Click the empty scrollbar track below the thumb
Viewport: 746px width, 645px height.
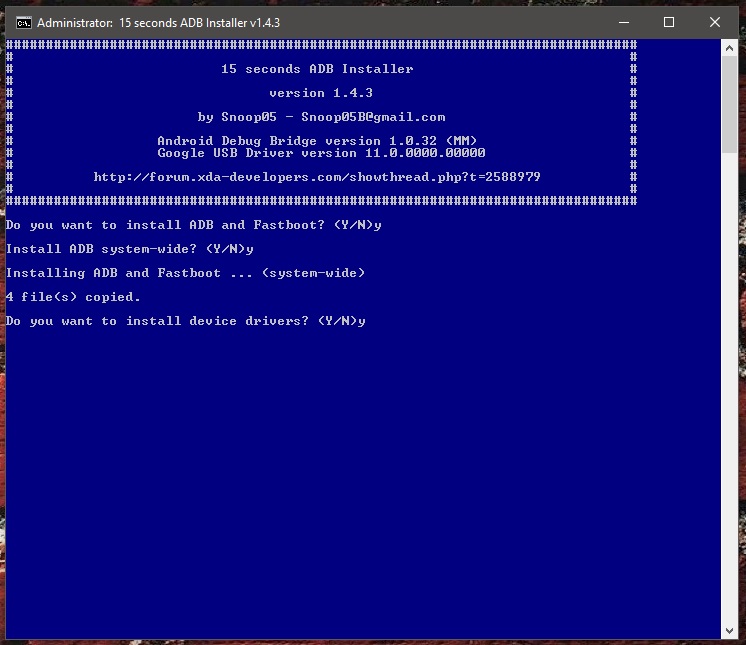730,400
